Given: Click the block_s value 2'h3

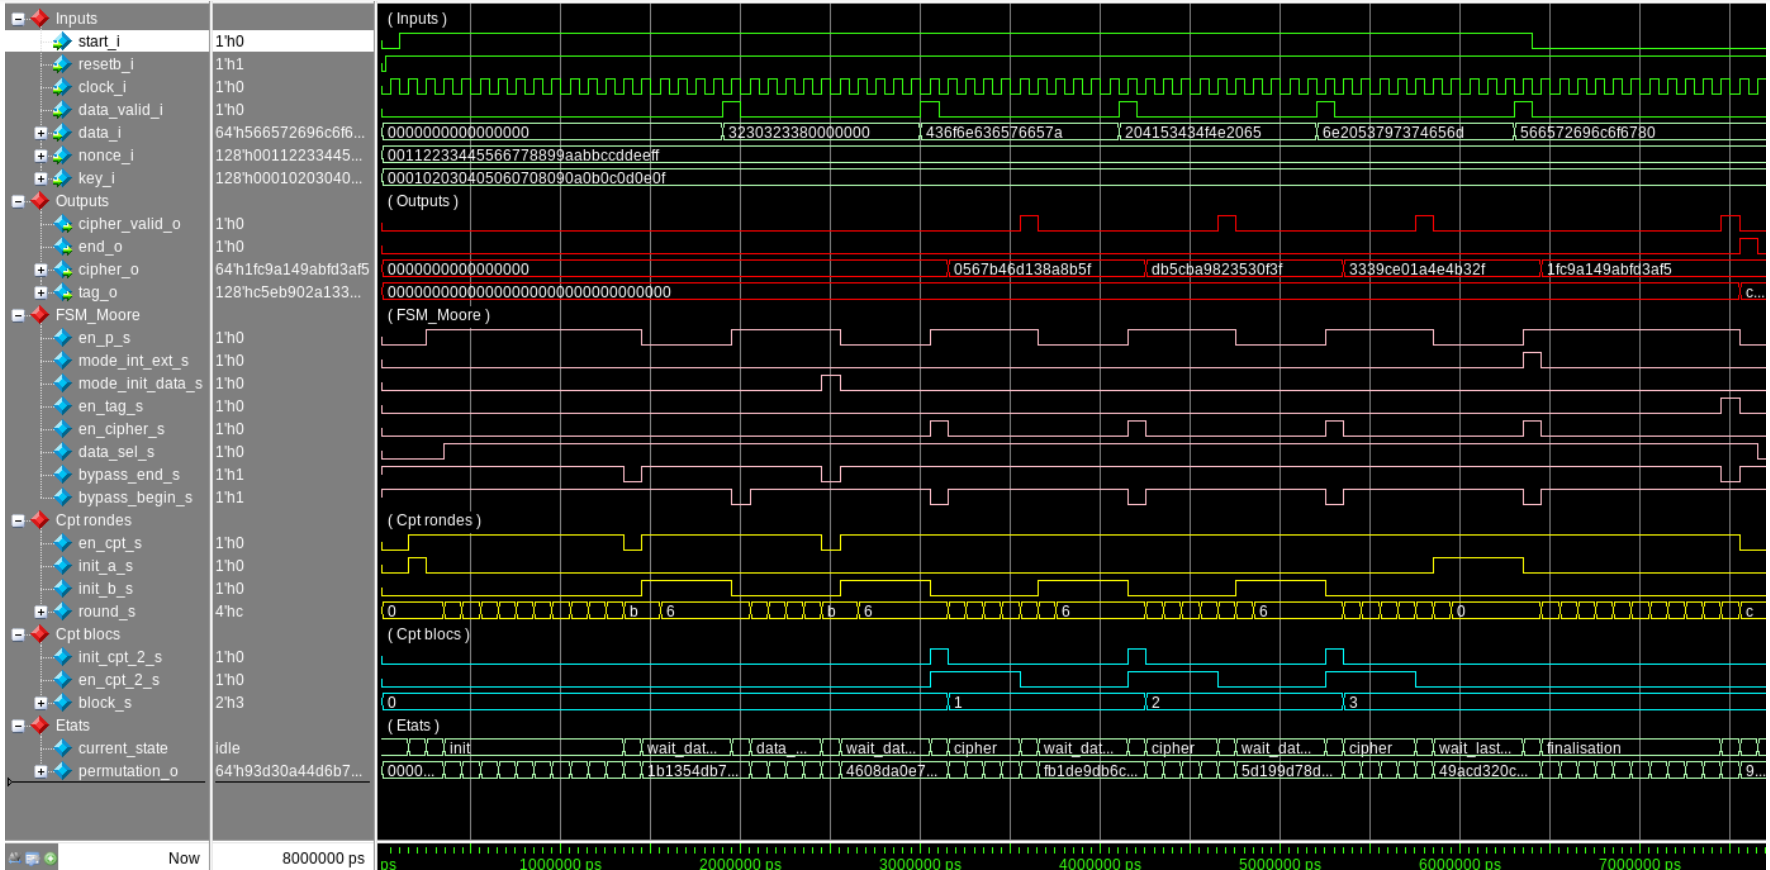Looking at the screenshot, I should coord(229,703).
